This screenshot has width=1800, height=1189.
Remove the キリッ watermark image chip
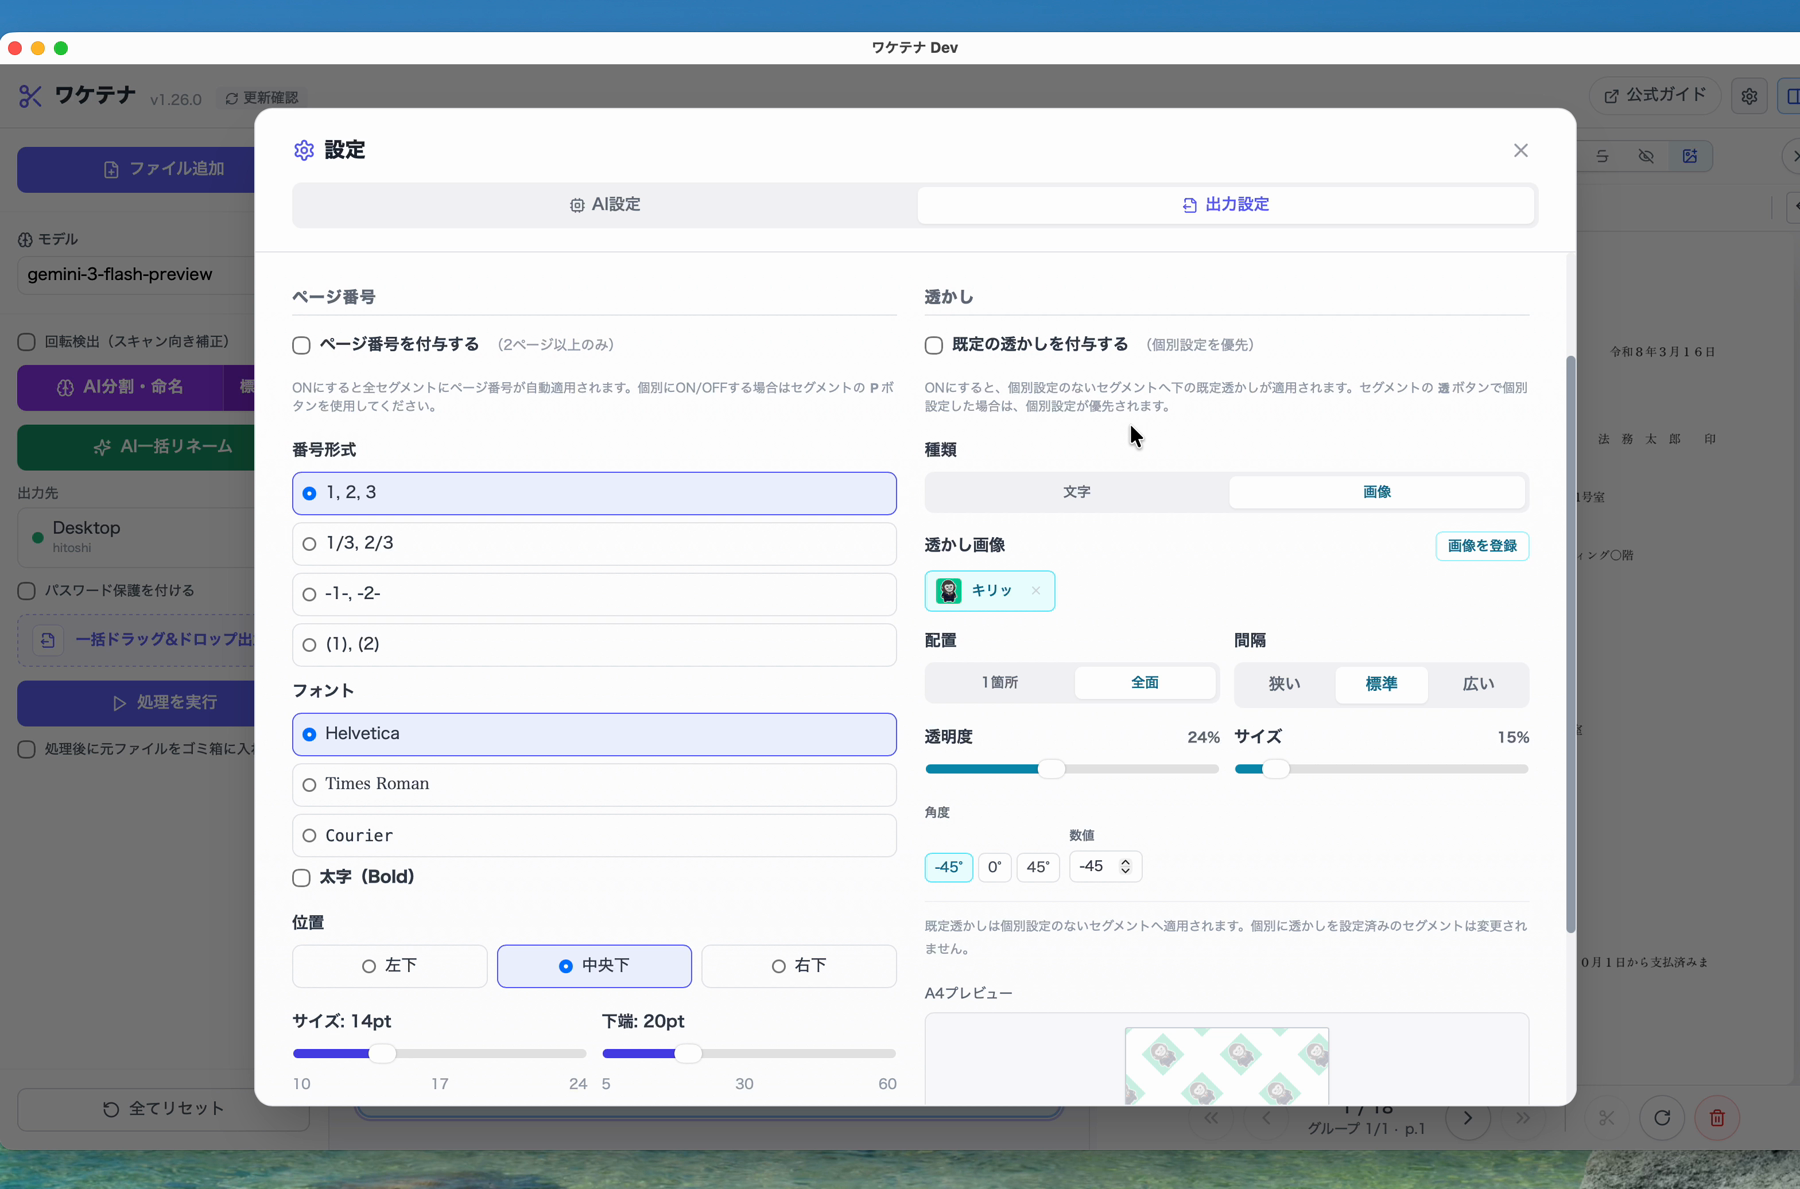1036,591
